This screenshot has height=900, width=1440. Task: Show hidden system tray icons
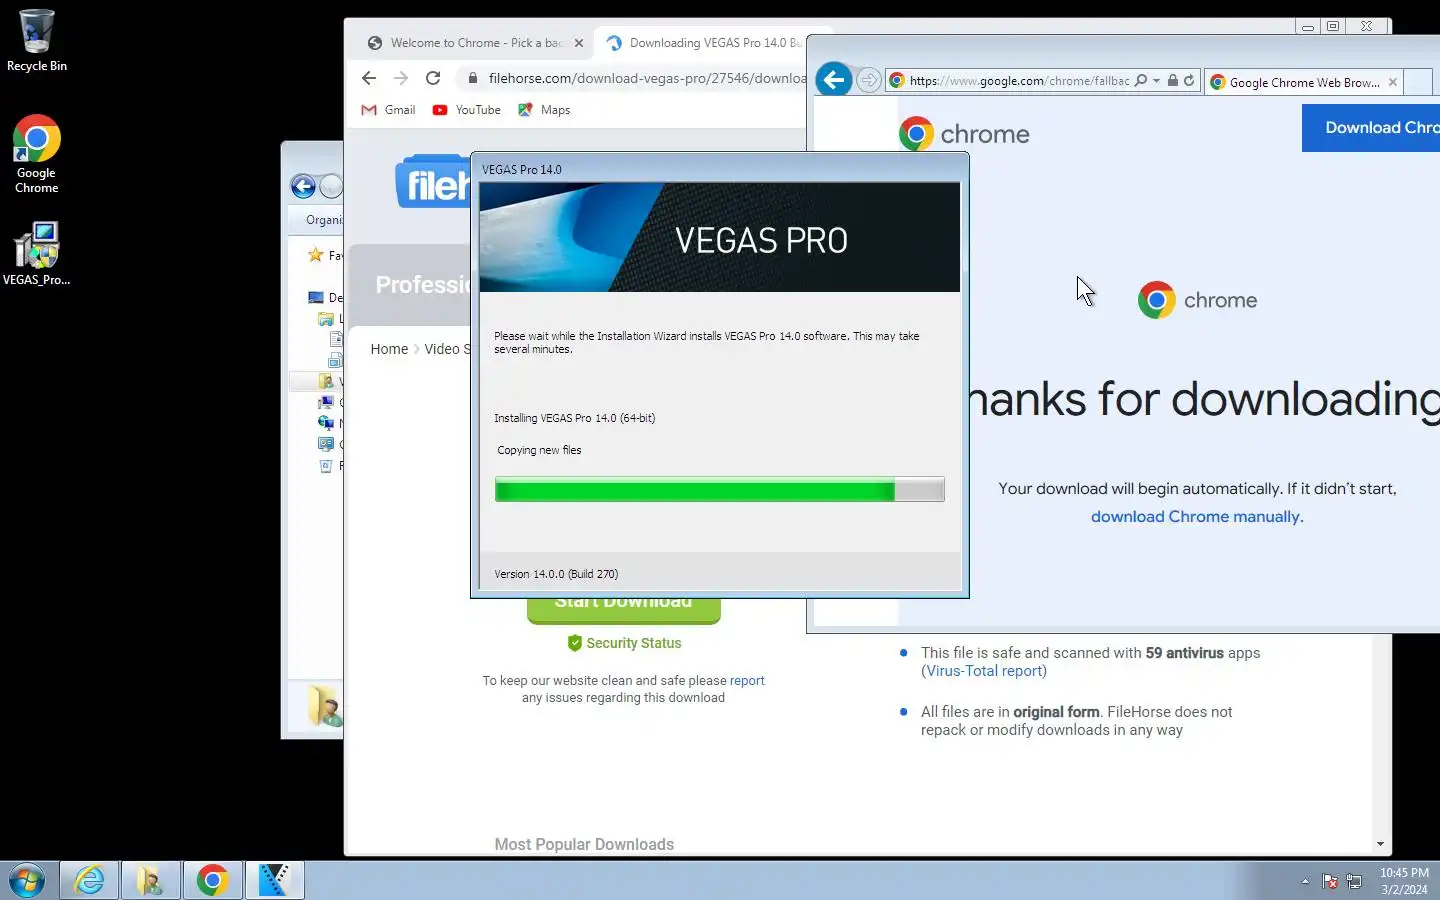(x=1305, y=881)
